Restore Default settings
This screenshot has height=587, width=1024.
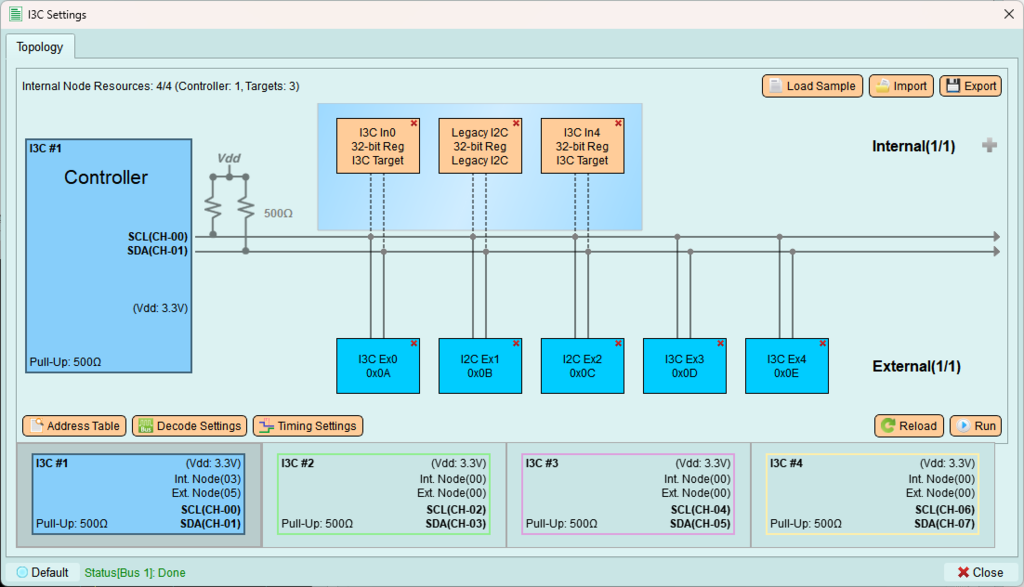(42, 573)
